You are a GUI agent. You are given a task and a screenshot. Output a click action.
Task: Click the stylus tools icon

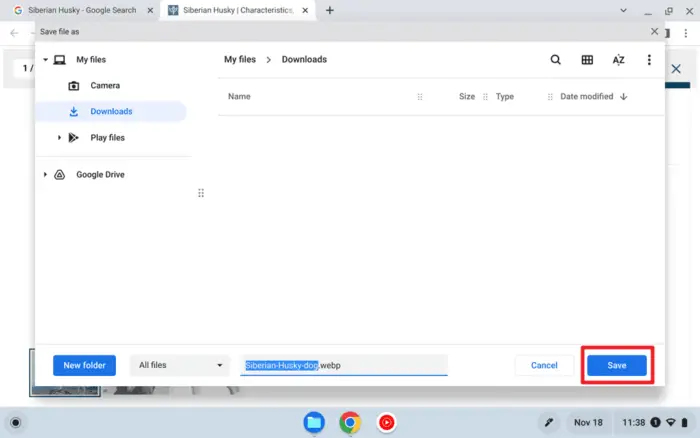[549, 422]
